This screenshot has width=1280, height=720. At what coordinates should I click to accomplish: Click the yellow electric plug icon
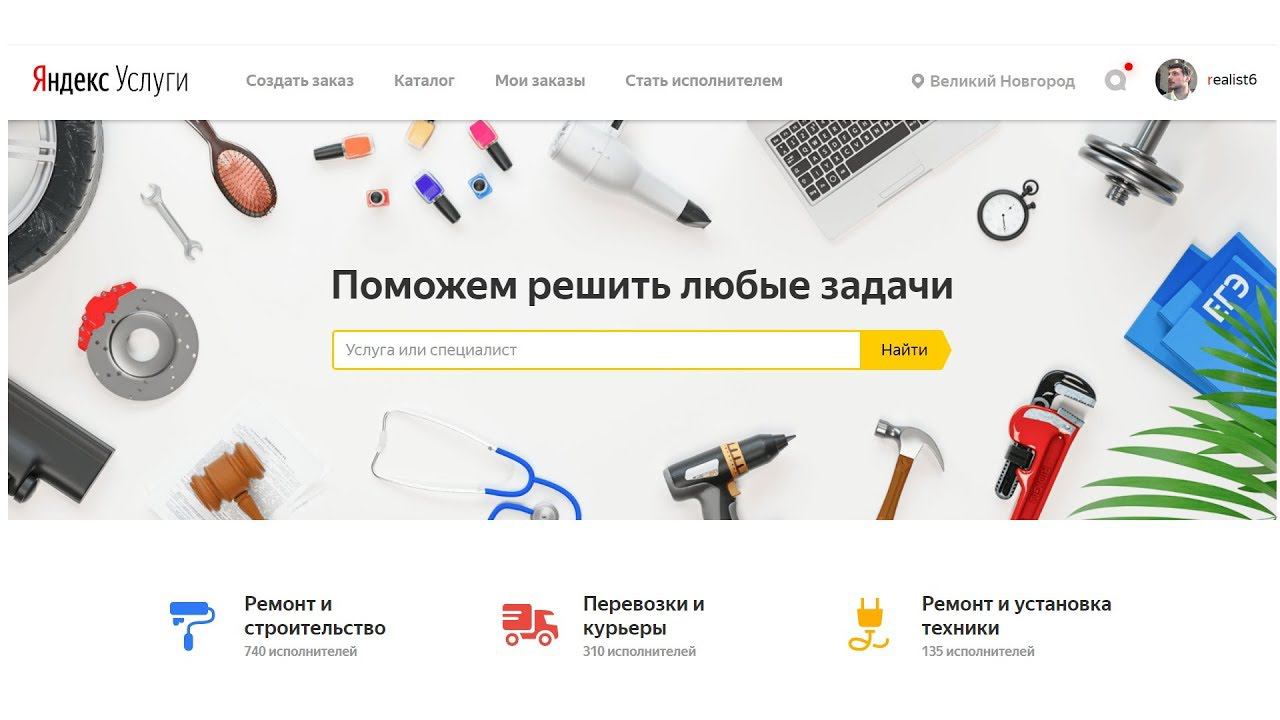[x=868, y=625]
